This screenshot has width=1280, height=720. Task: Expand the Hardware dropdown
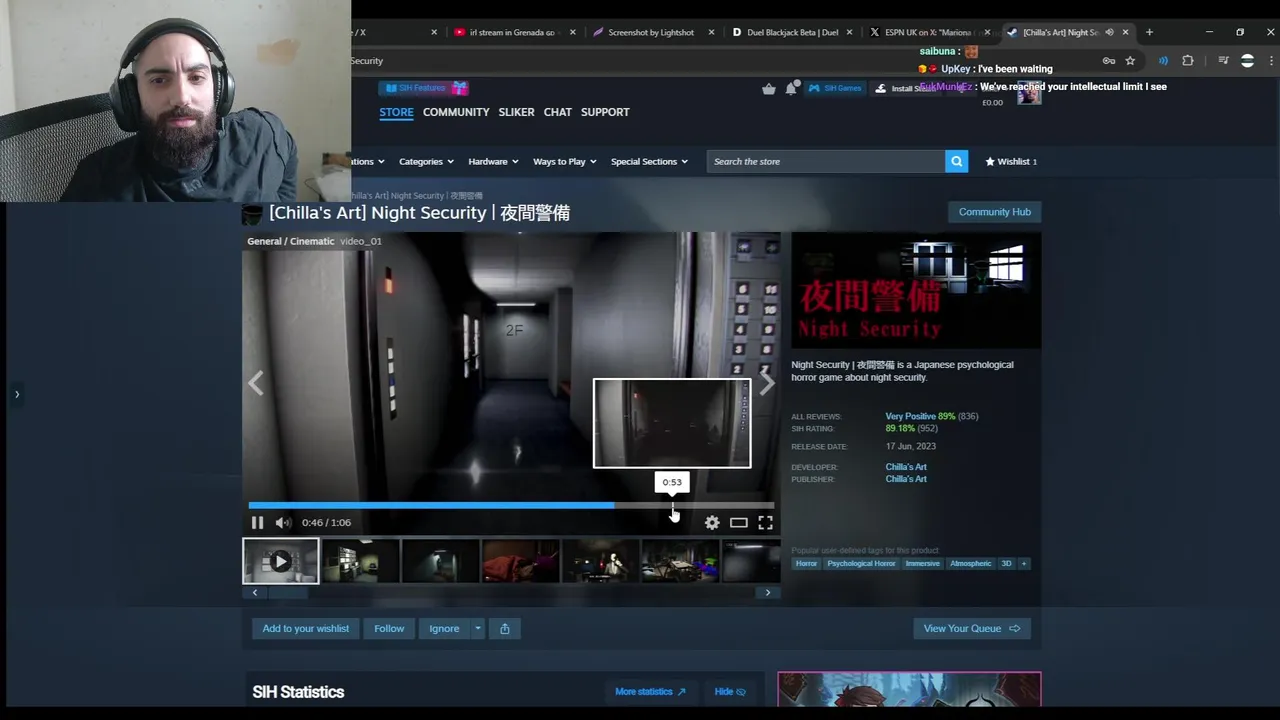click(x=493, y=161)
